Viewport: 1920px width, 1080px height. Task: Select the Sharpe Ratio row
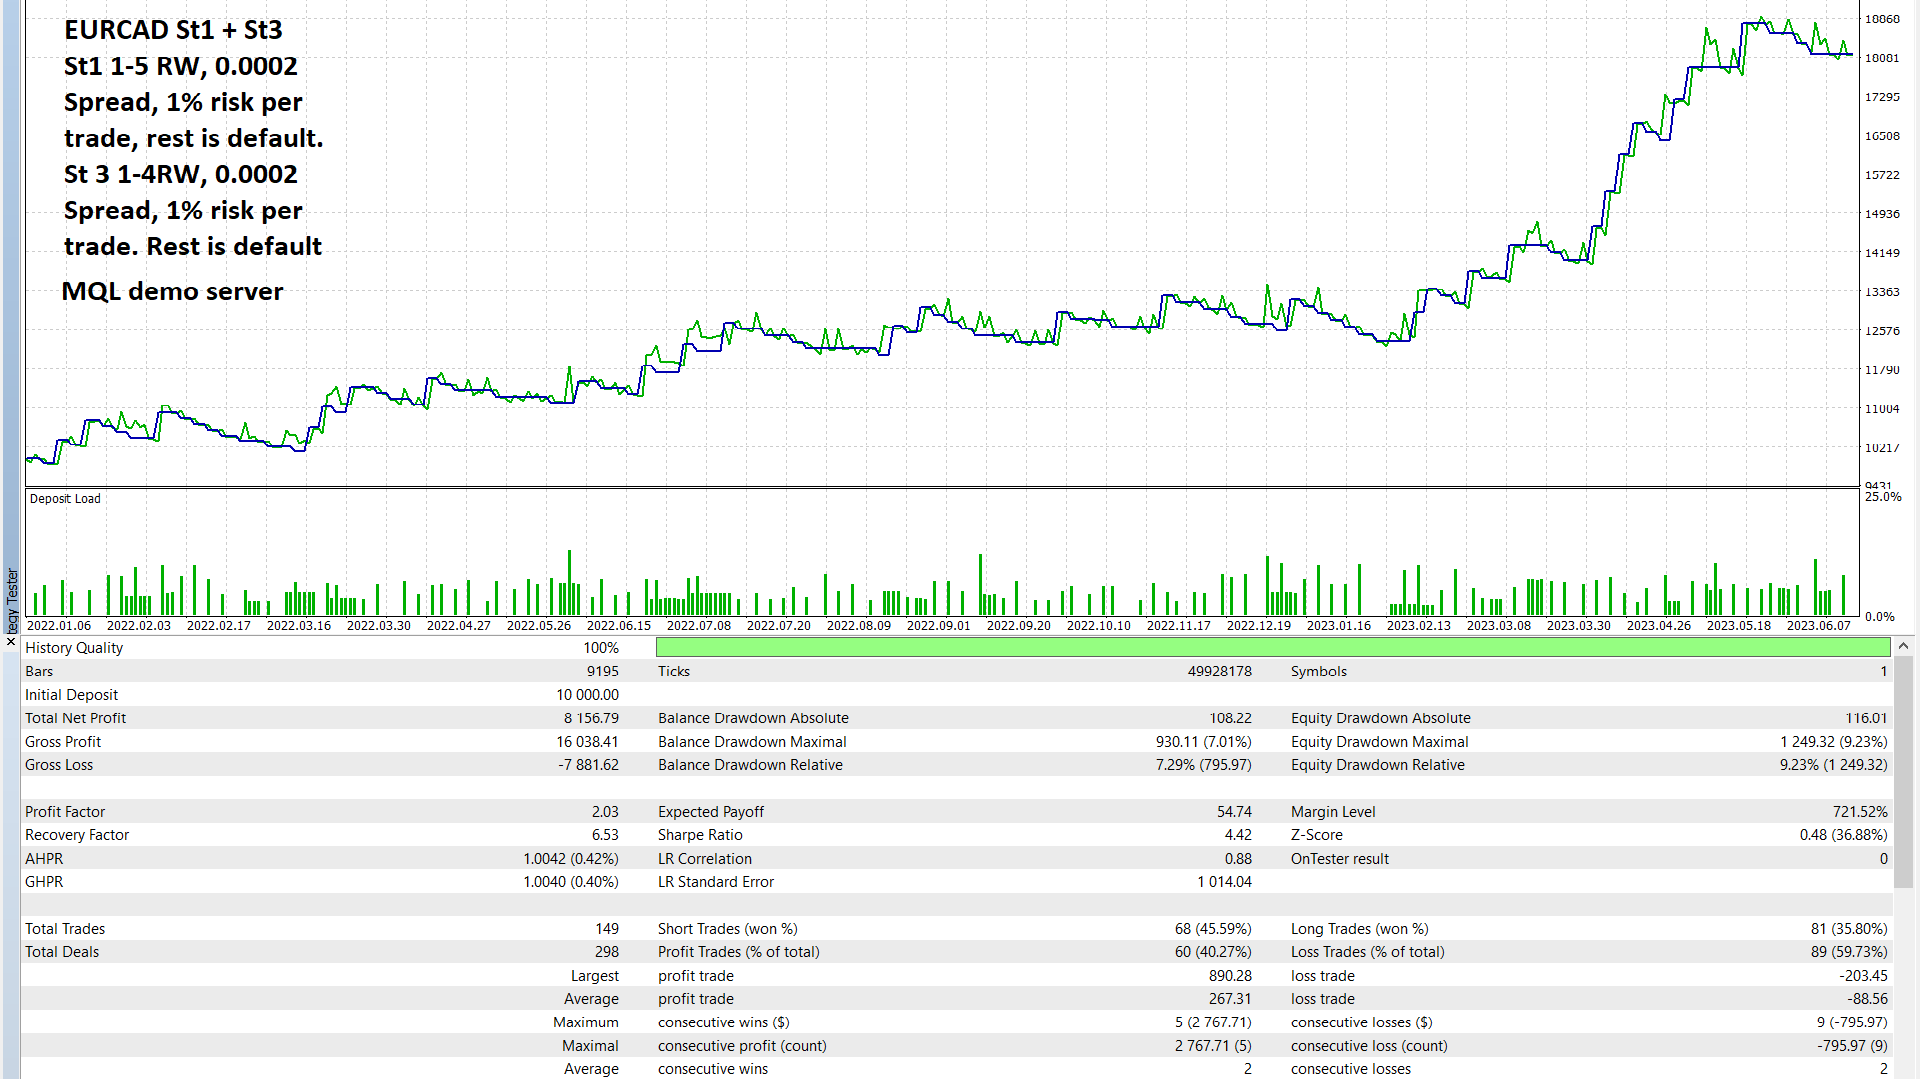point(700,835)
